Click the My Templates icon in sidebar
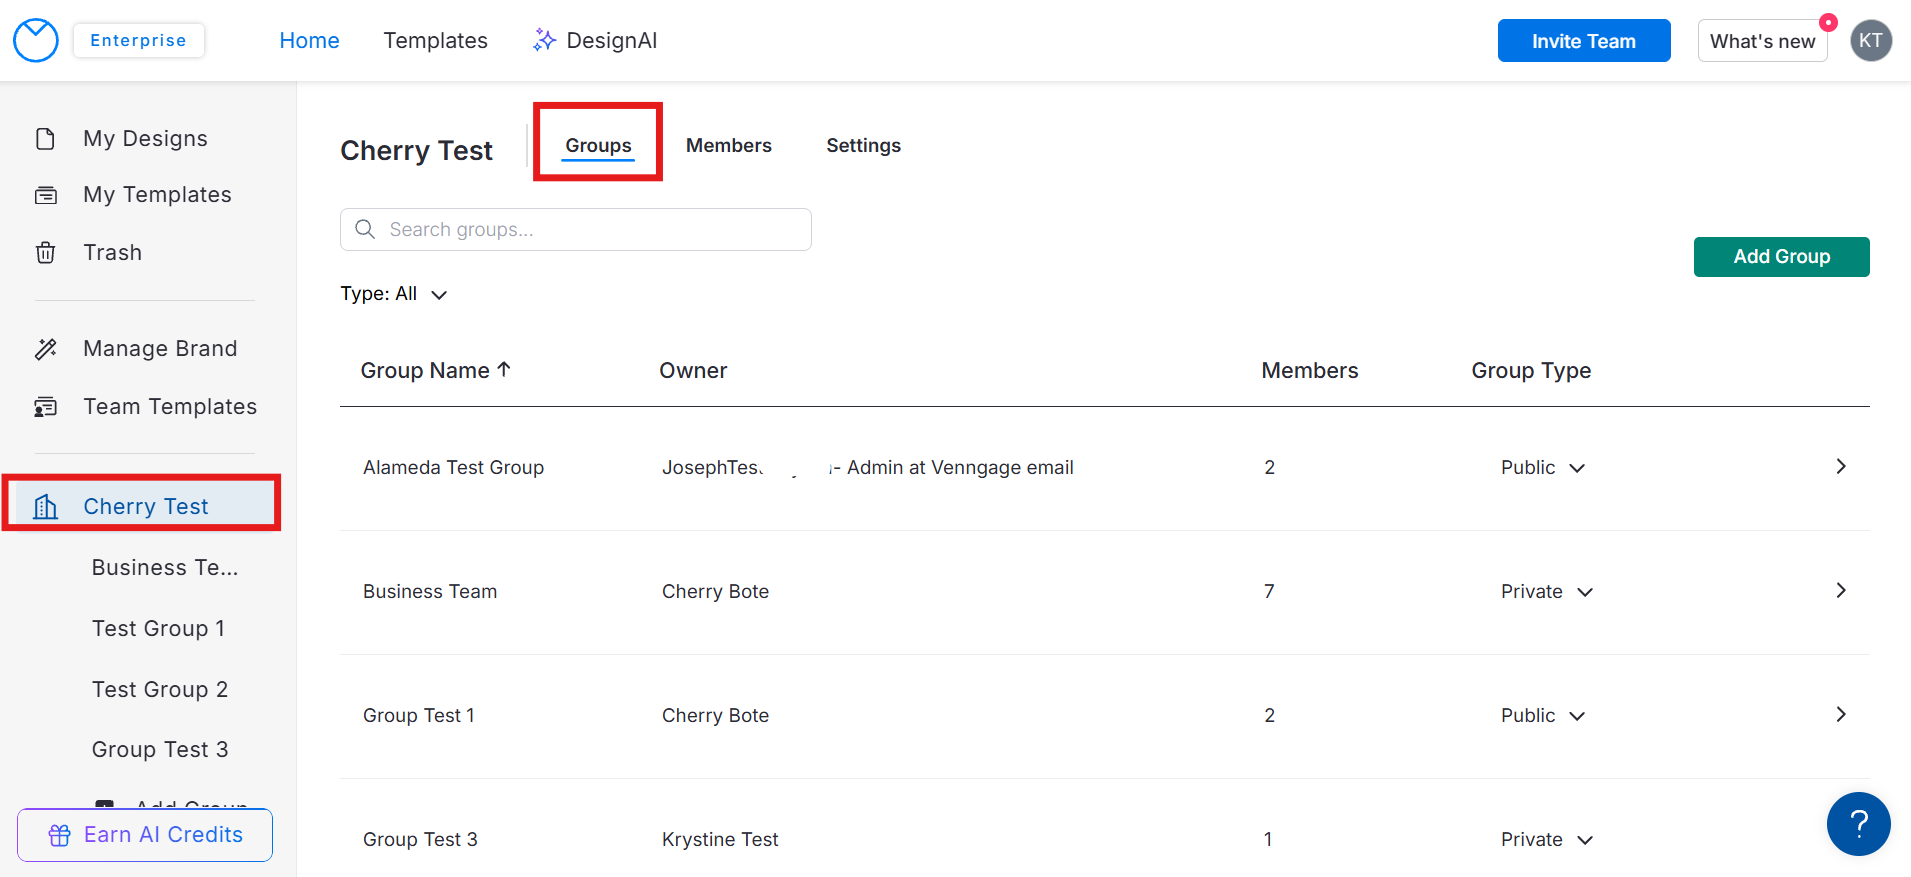Viewport: 1911px width, 877px height. pyautogui.click(x=45, y=195)
